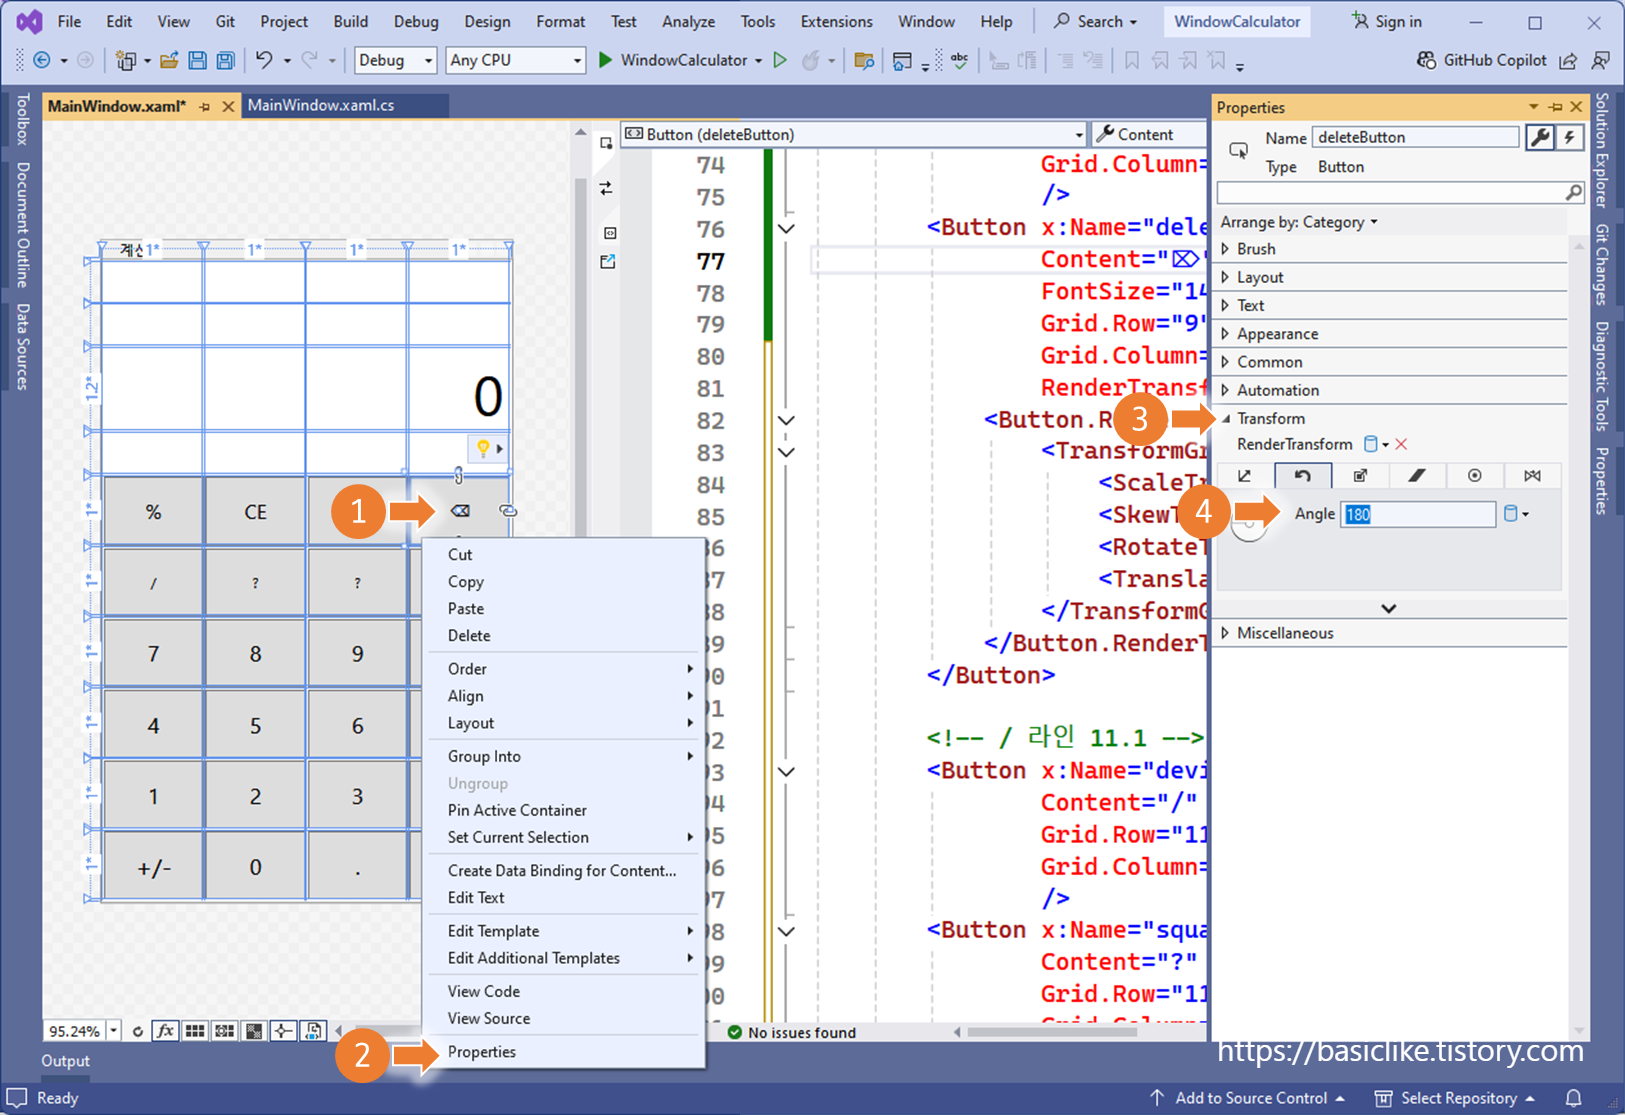
Task: Click the New Project icon in toolbar
Action: [x=125, y=61]
